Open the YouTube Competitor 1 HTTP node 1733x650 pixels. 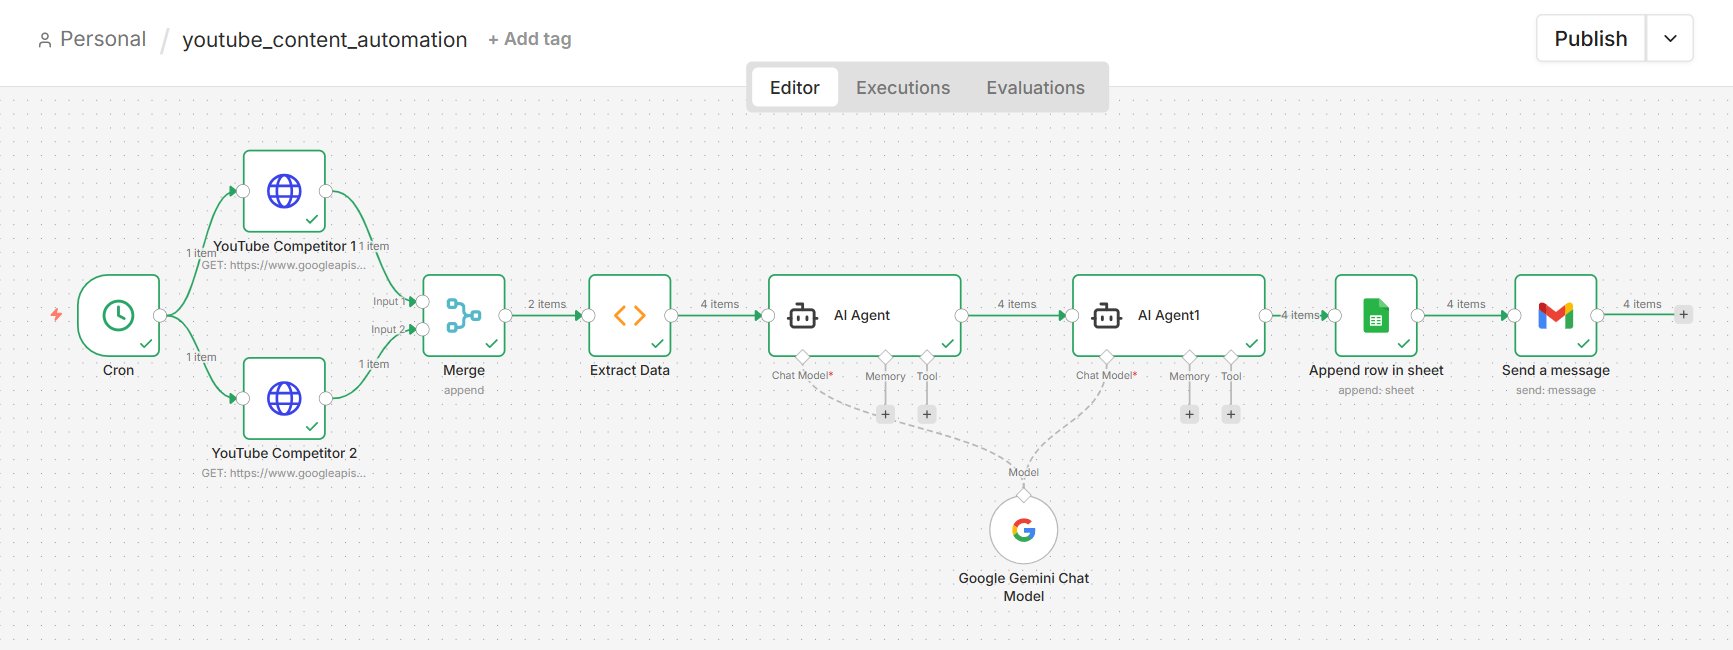(284, 190)
